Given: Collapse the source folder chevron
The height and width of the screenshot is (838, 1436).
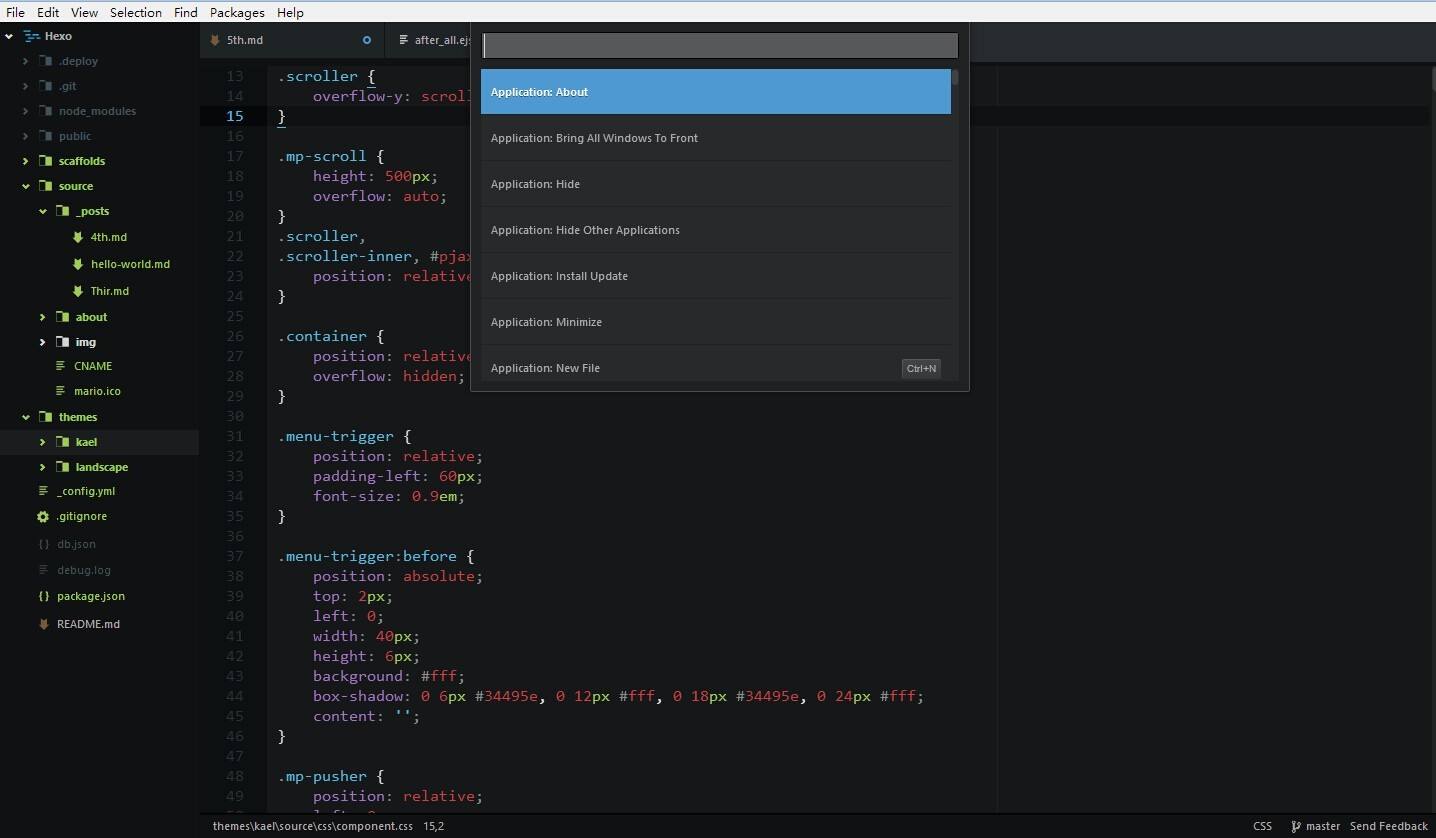Looking at the screenshot, I should [x=26, y=186].
